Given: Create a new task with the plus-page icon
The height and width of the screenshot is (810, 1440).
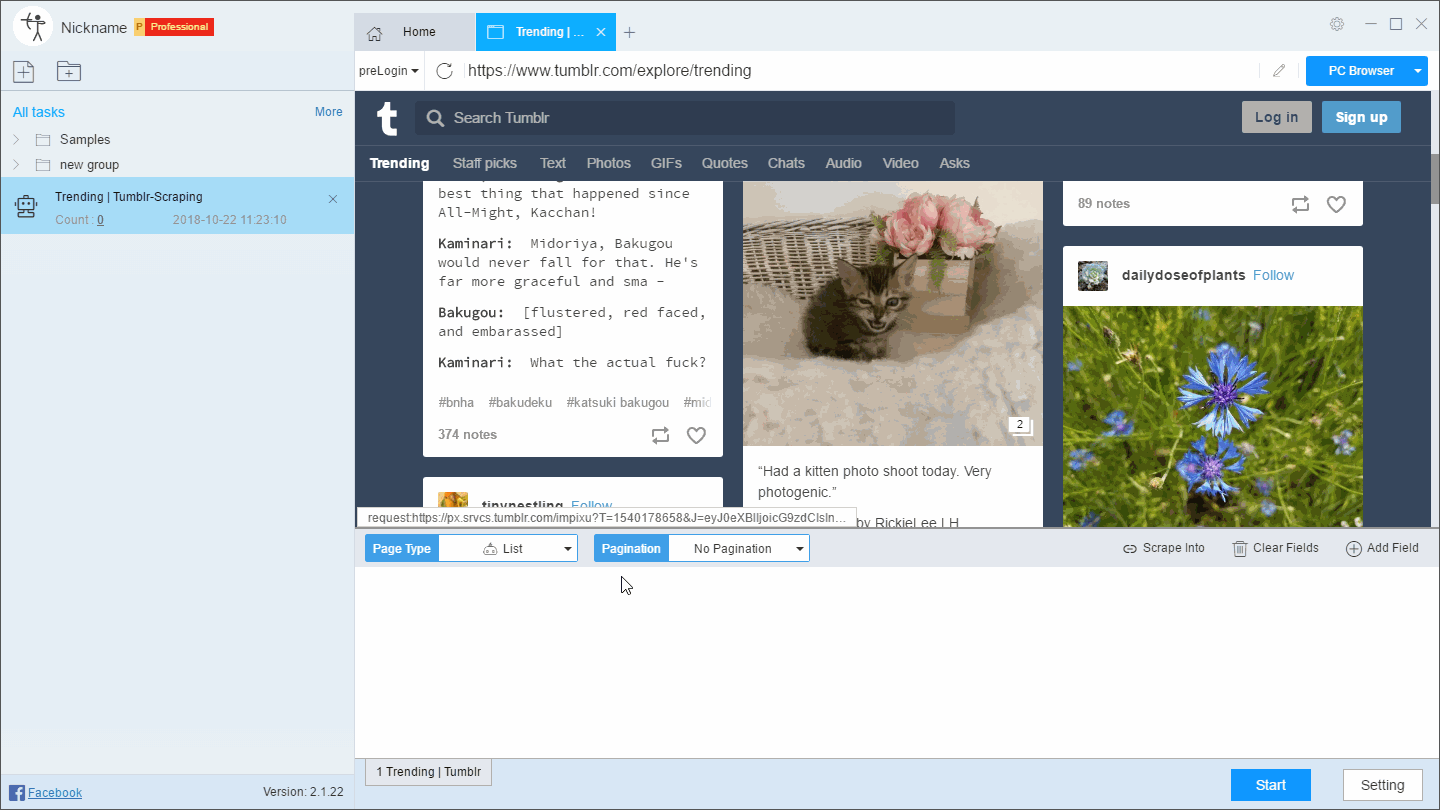Looking at the screenshot, I should click(23, 71).
